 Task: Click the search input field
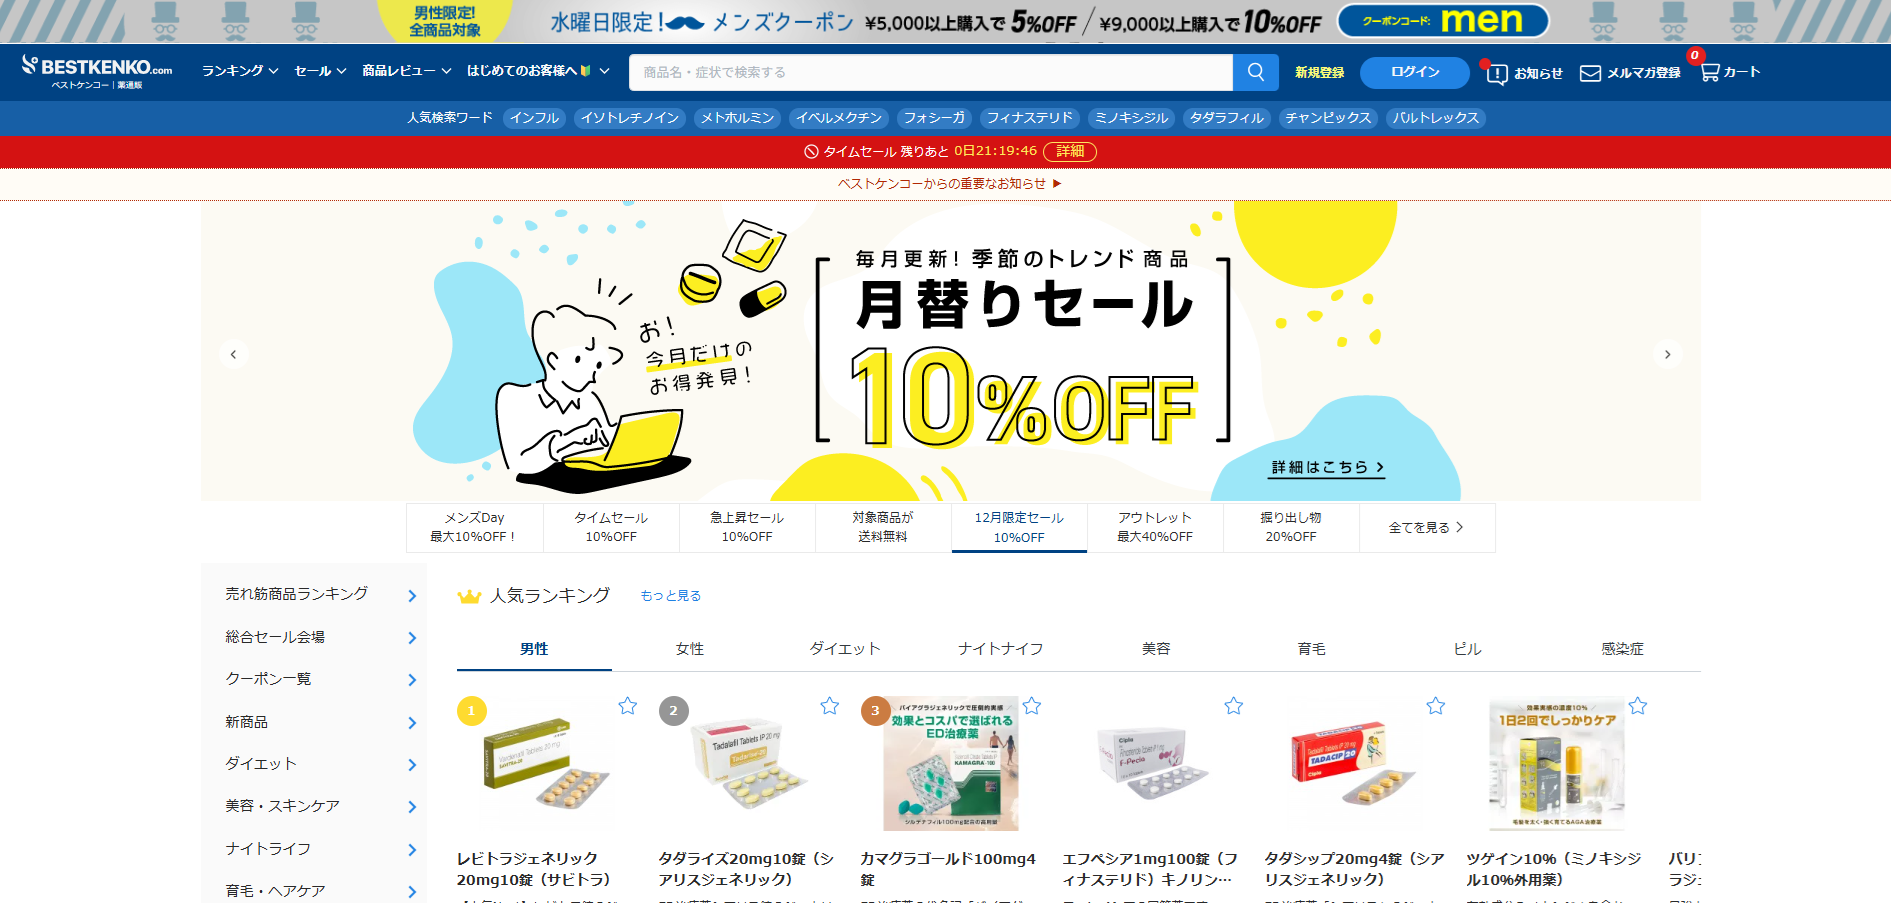930,72
